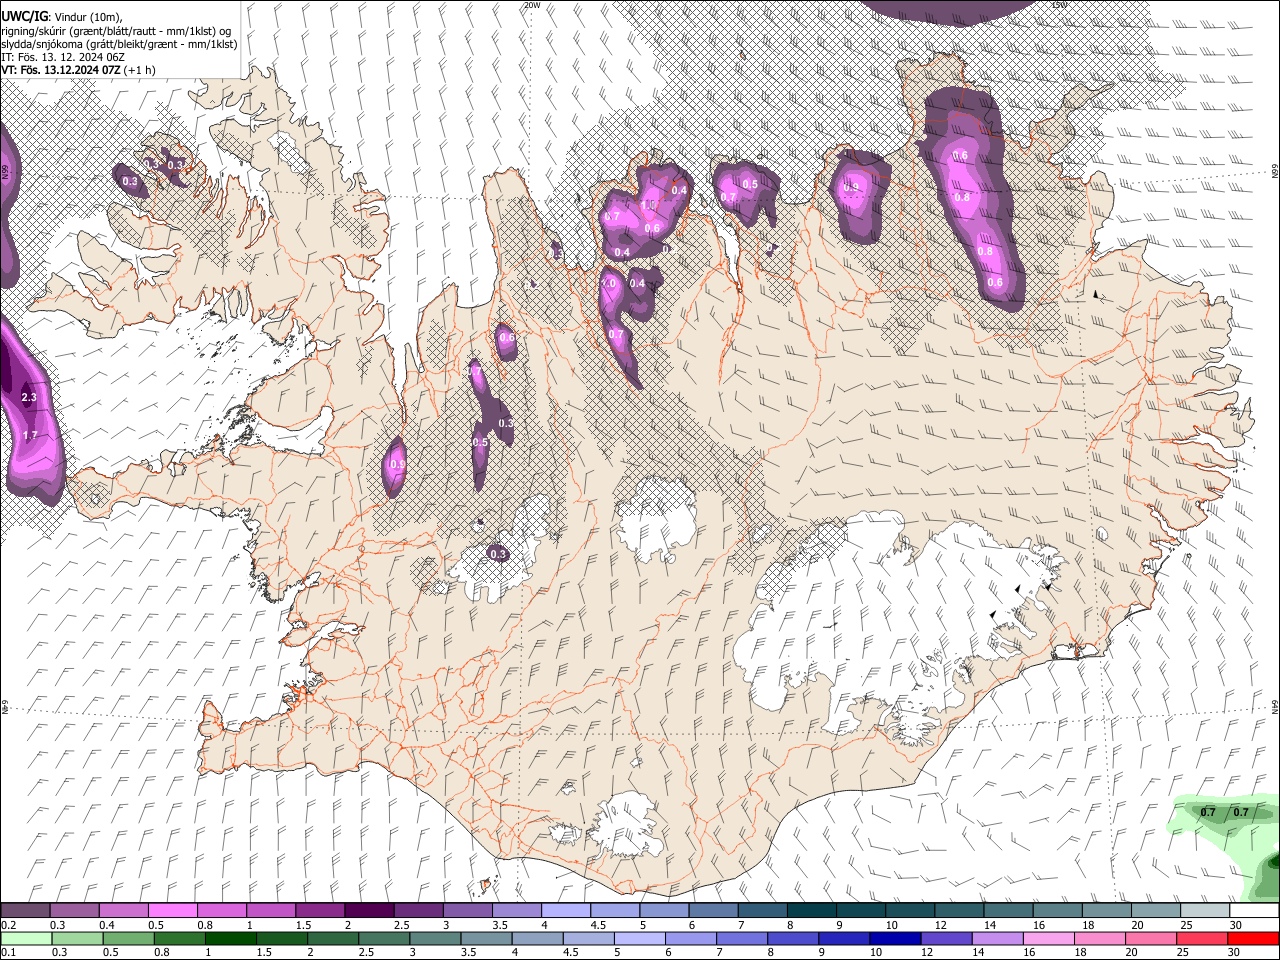Click the 4.5 label on the rain scale
Image resolution: width=1280 pixels, height=960 pixels.
pos(572,952)
